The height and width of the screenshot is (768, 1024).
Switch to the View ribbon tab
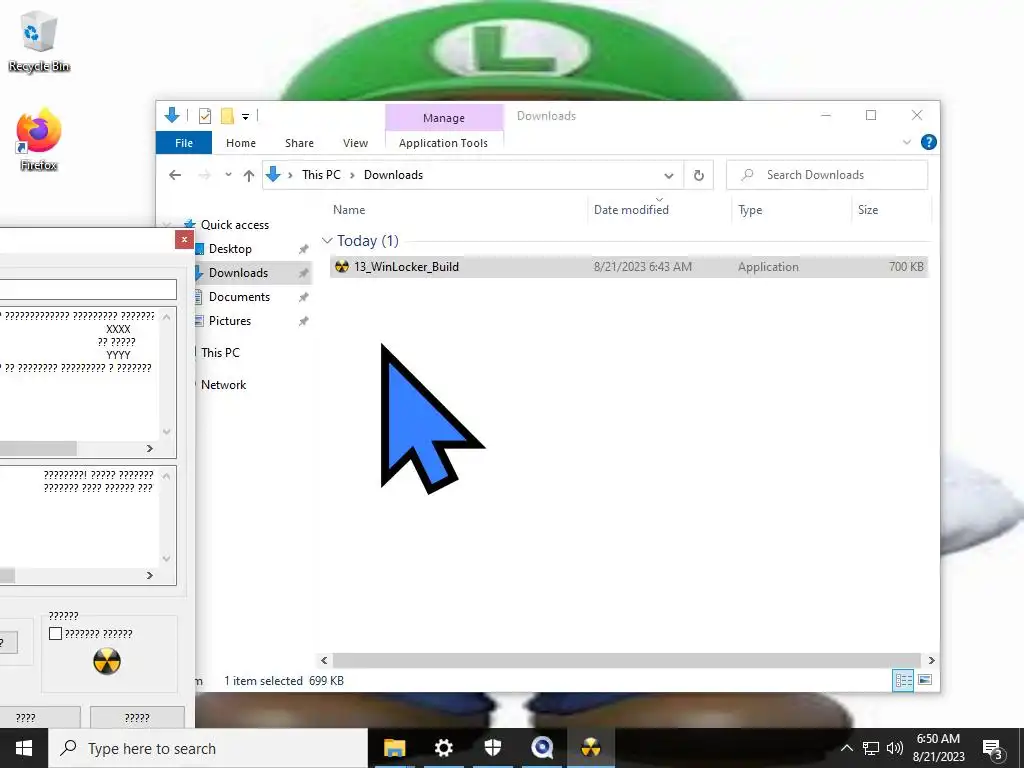coord(355,143)
